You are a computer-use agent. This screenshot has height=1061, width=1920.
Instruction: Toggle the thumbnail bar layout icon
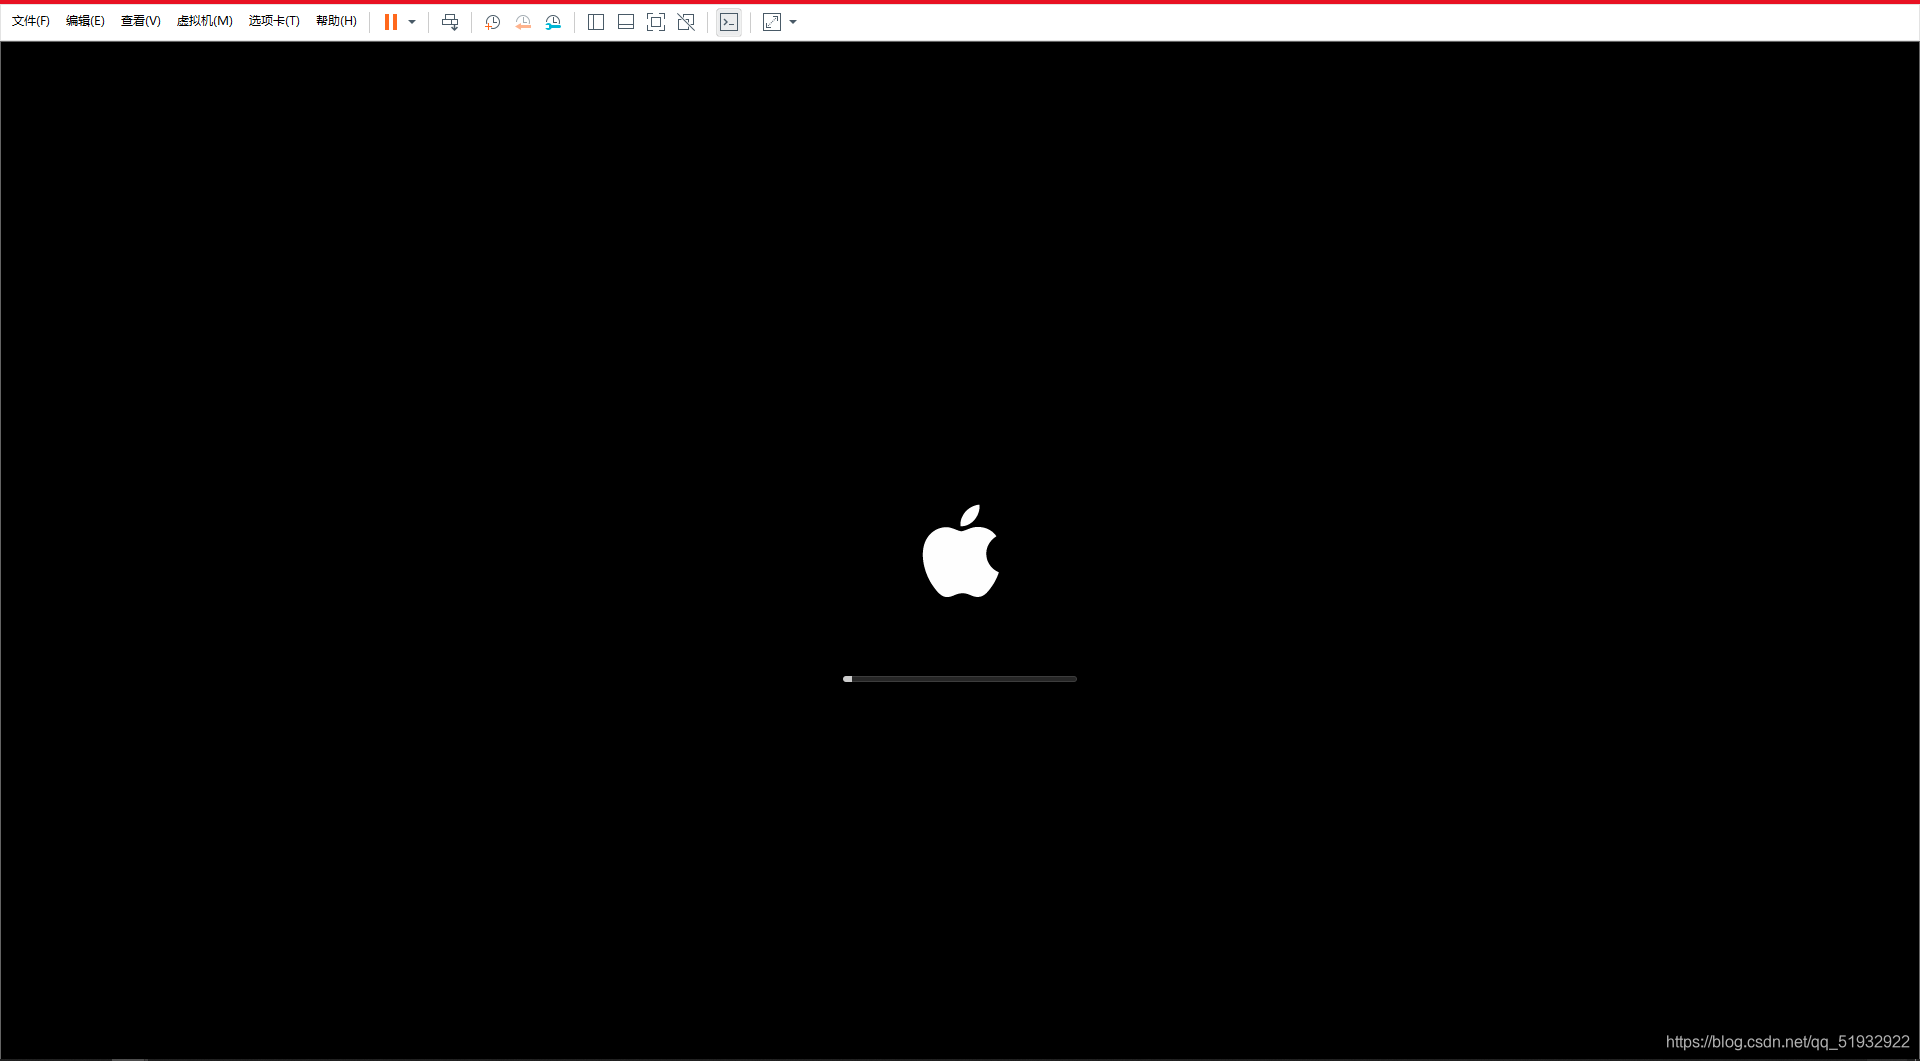click(x=626, y=22)
